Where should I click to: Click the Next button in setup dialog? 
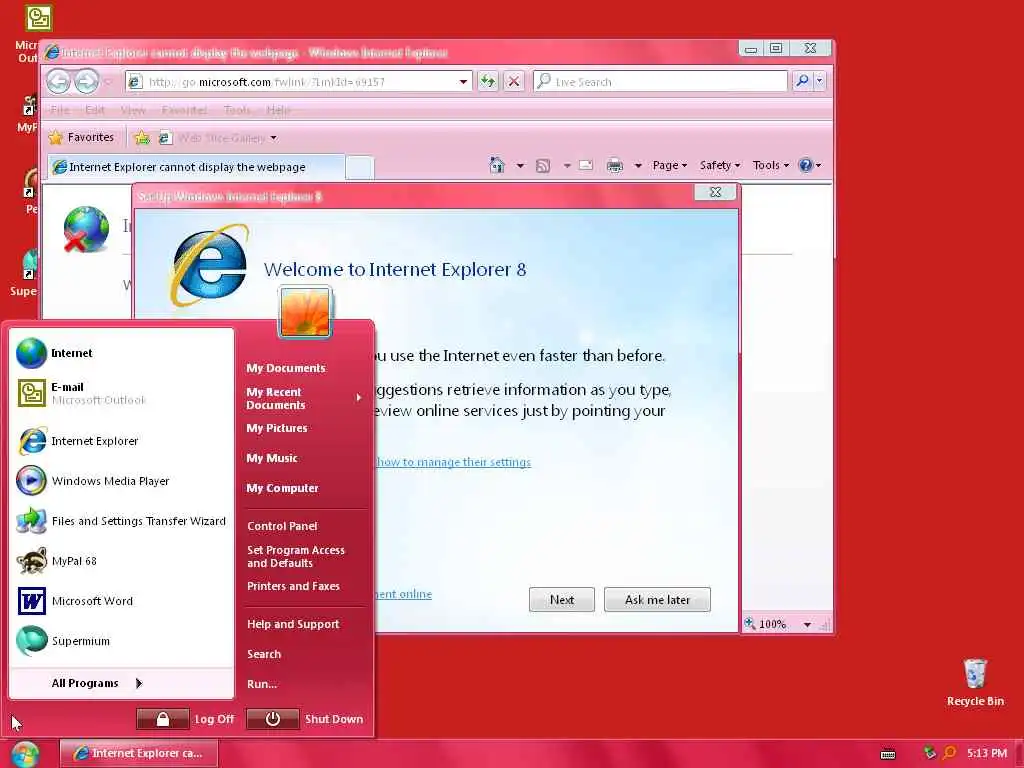click(562, 600)
